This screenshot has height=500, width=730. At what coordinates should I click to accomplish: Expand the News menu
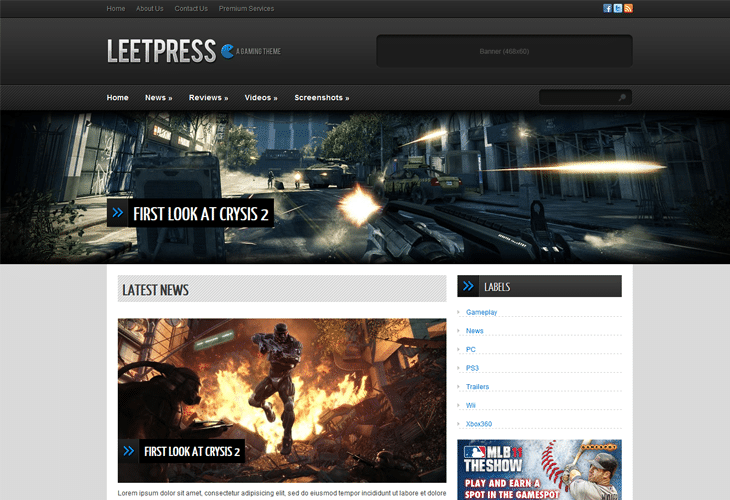click(x=158, y=98)
